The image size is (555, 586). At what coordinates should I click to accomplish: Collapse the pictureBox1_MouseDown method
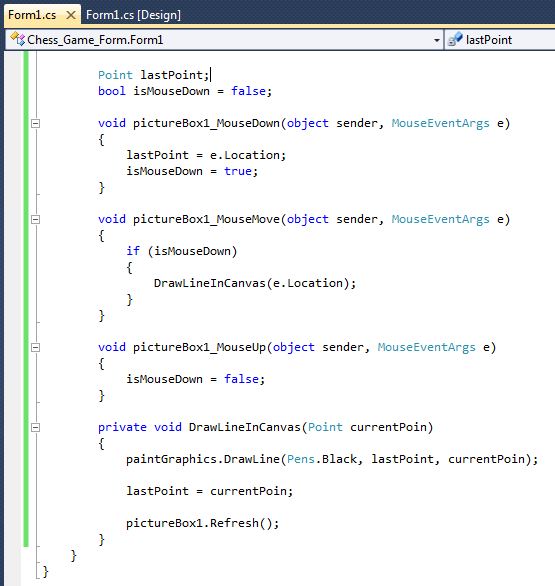coord(36,123)
